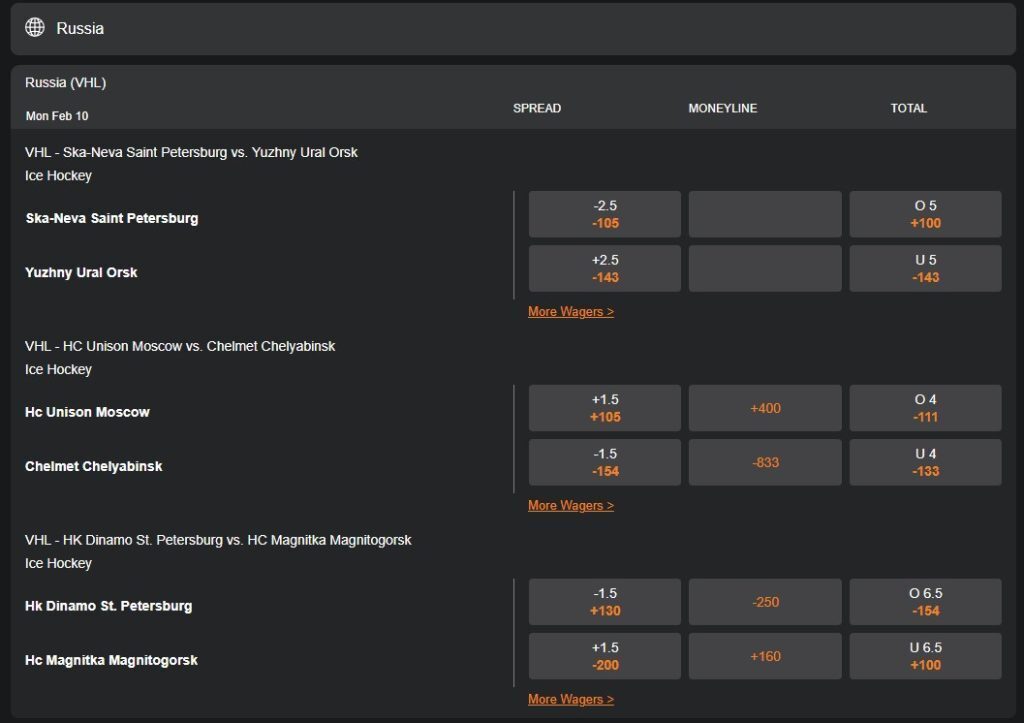Take Hk Dinamo St. Petersburg -1.5 at +130
This screenshot has height=723, width=1024.
pyautogui.click(x=605, y=602)
